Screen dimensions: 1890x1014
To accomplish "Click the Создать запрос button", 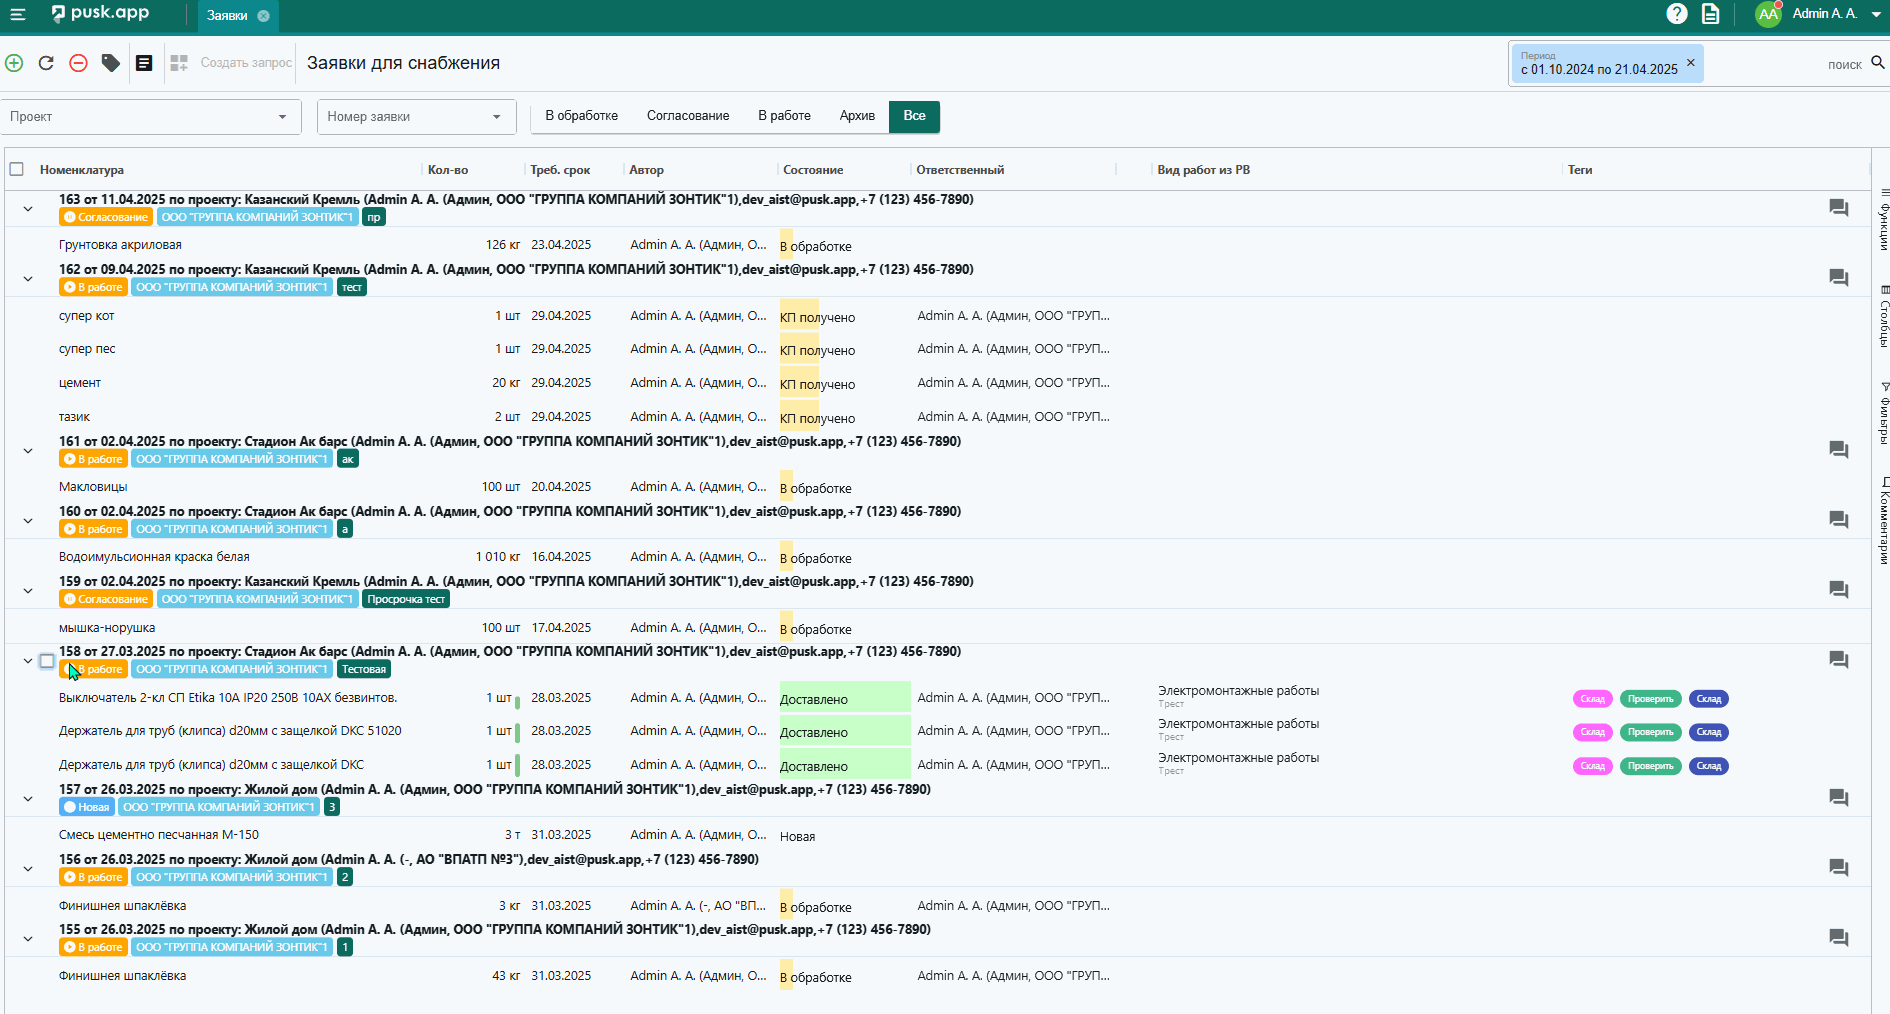I will 246,63.
